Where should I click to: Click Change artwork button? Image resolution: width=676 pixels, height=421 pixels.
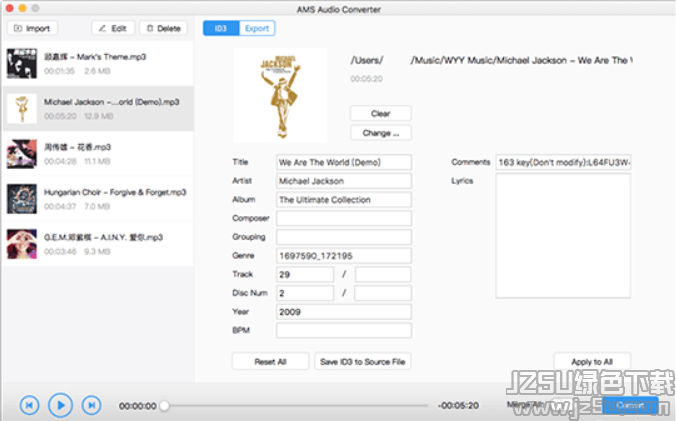381,133
